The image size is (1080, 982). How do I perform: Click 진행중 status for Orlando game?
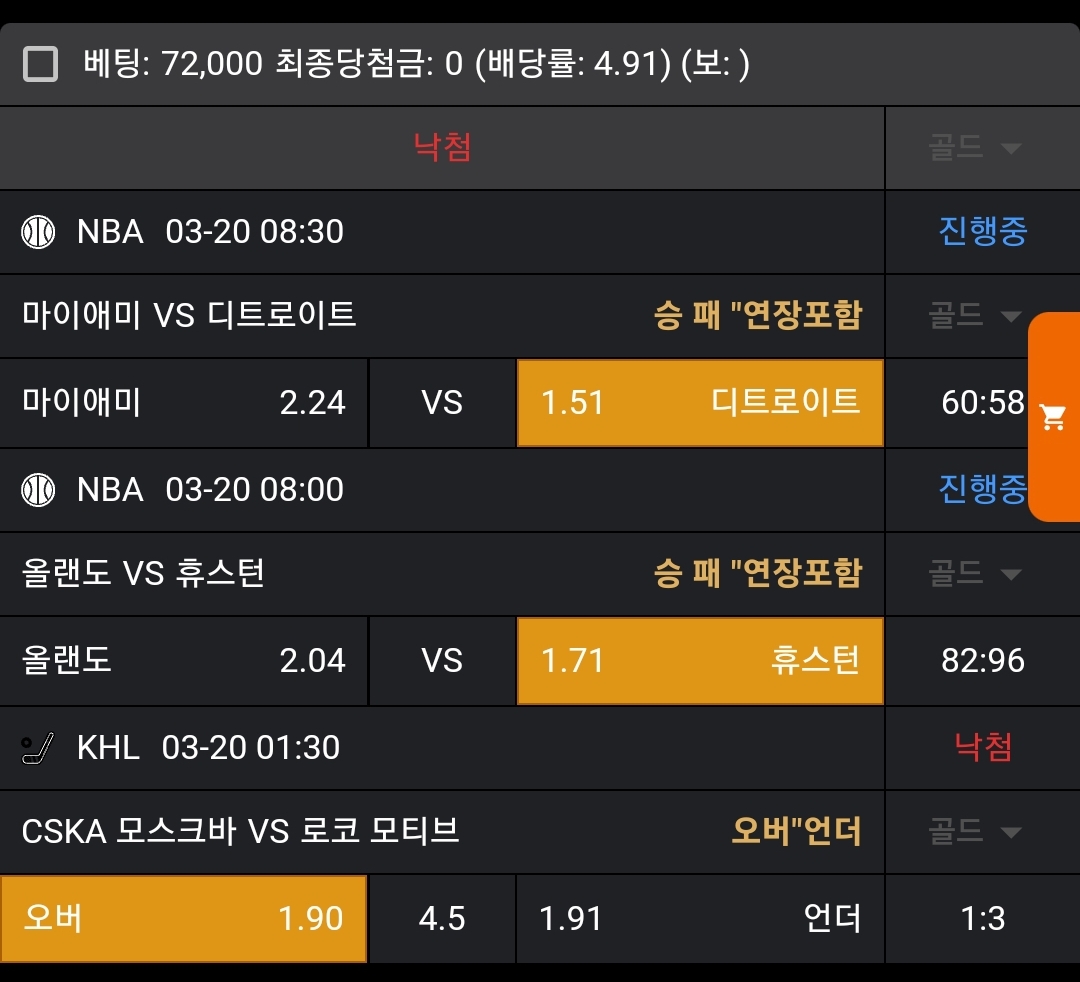click(x=982, y=490)
